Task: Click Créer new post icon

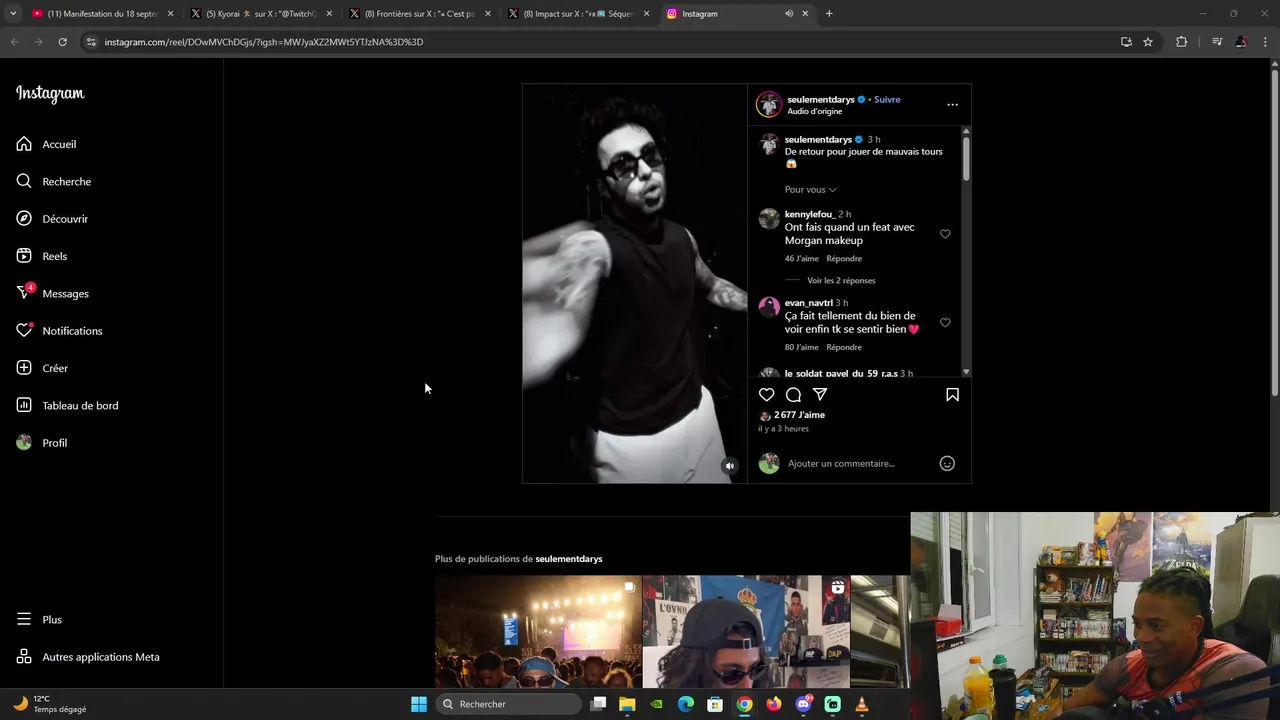Action: point(24,368)
